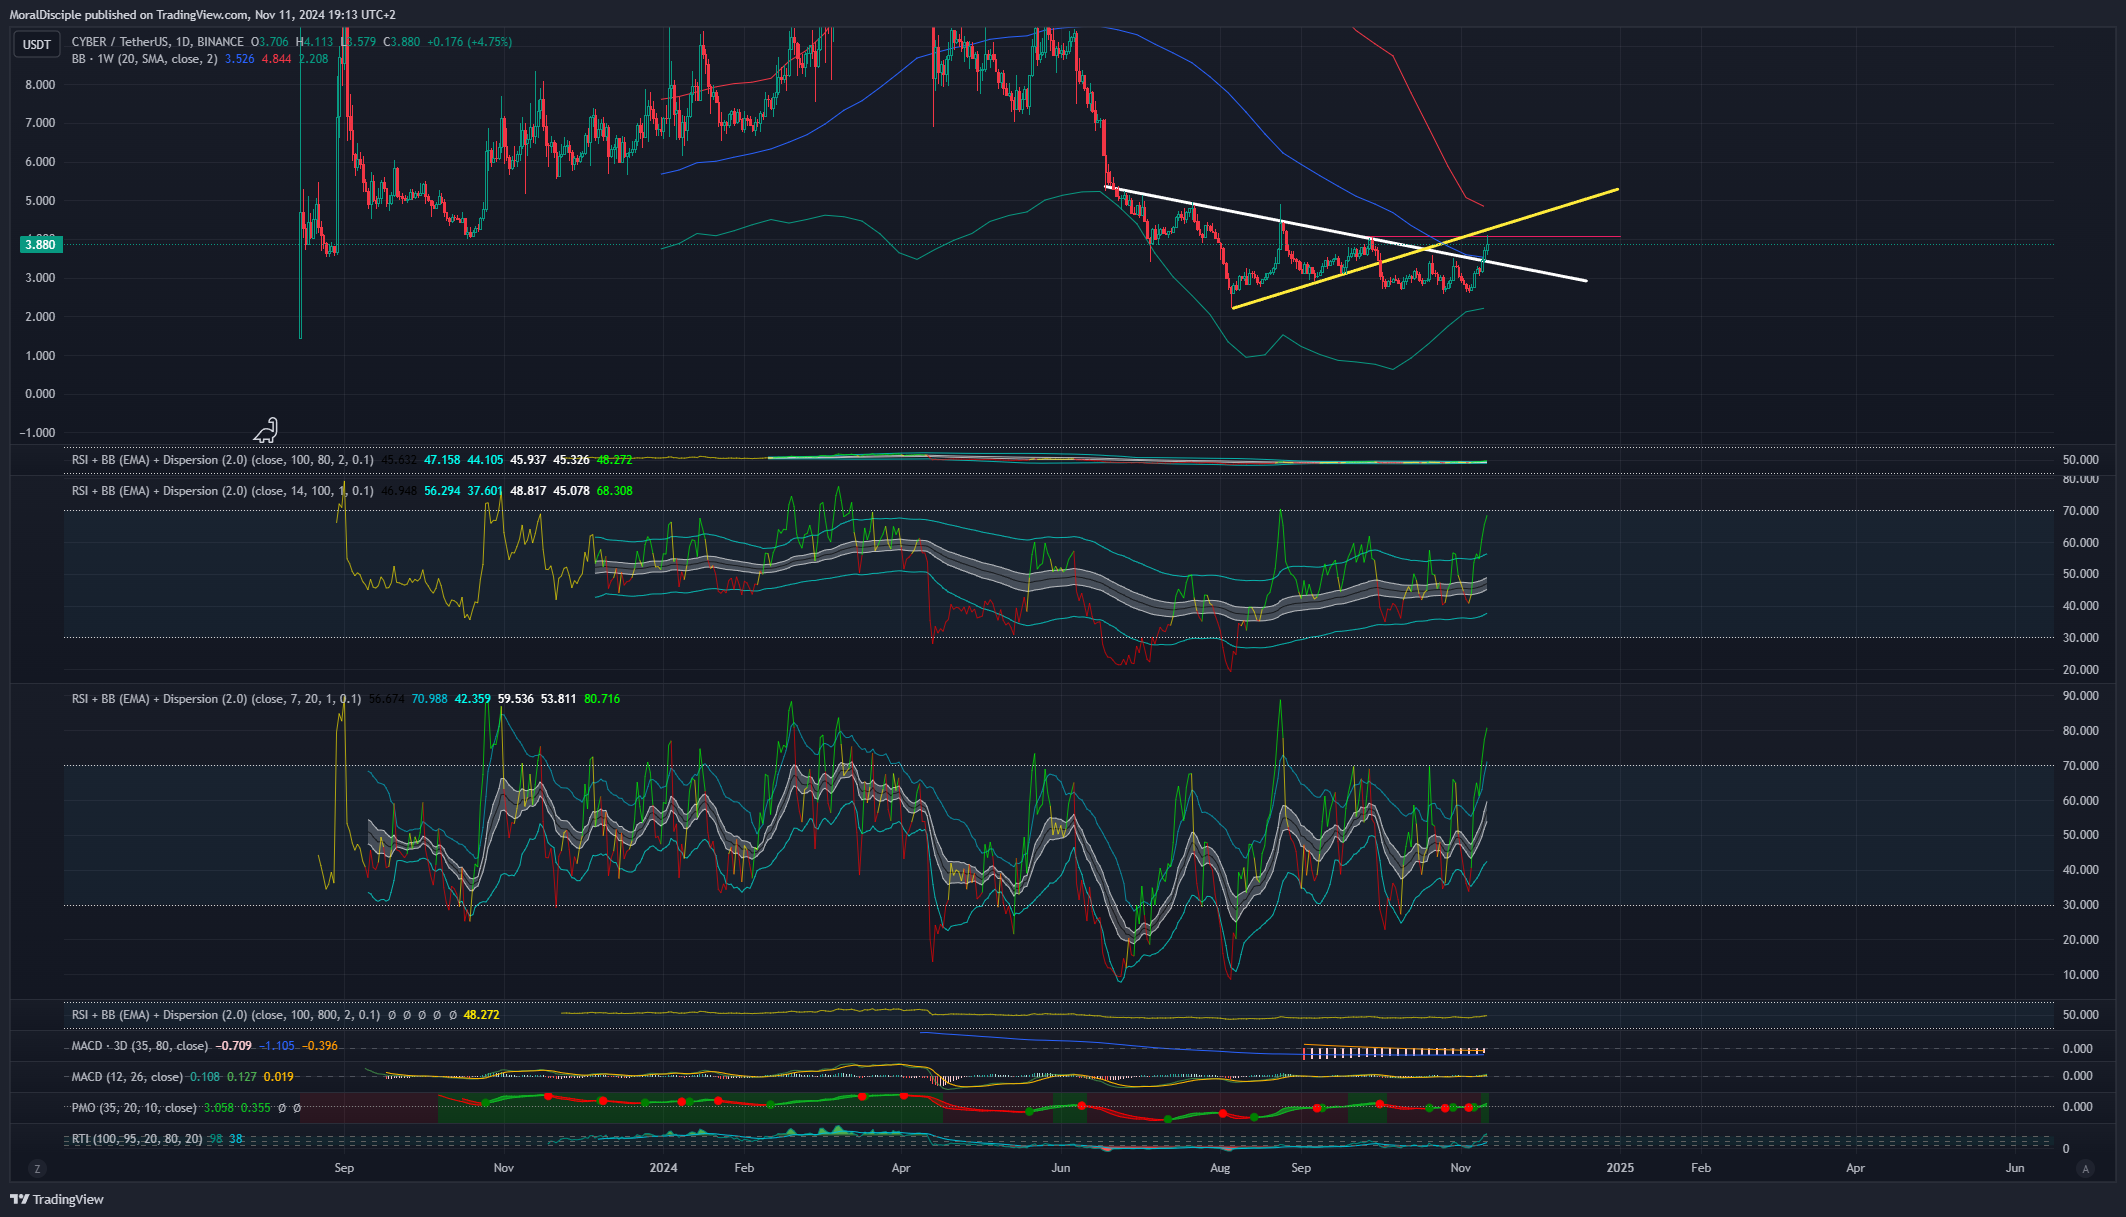Click the Aug label on time axis
The height and width of the screenshot is (1217, 2126).
1220,1168
